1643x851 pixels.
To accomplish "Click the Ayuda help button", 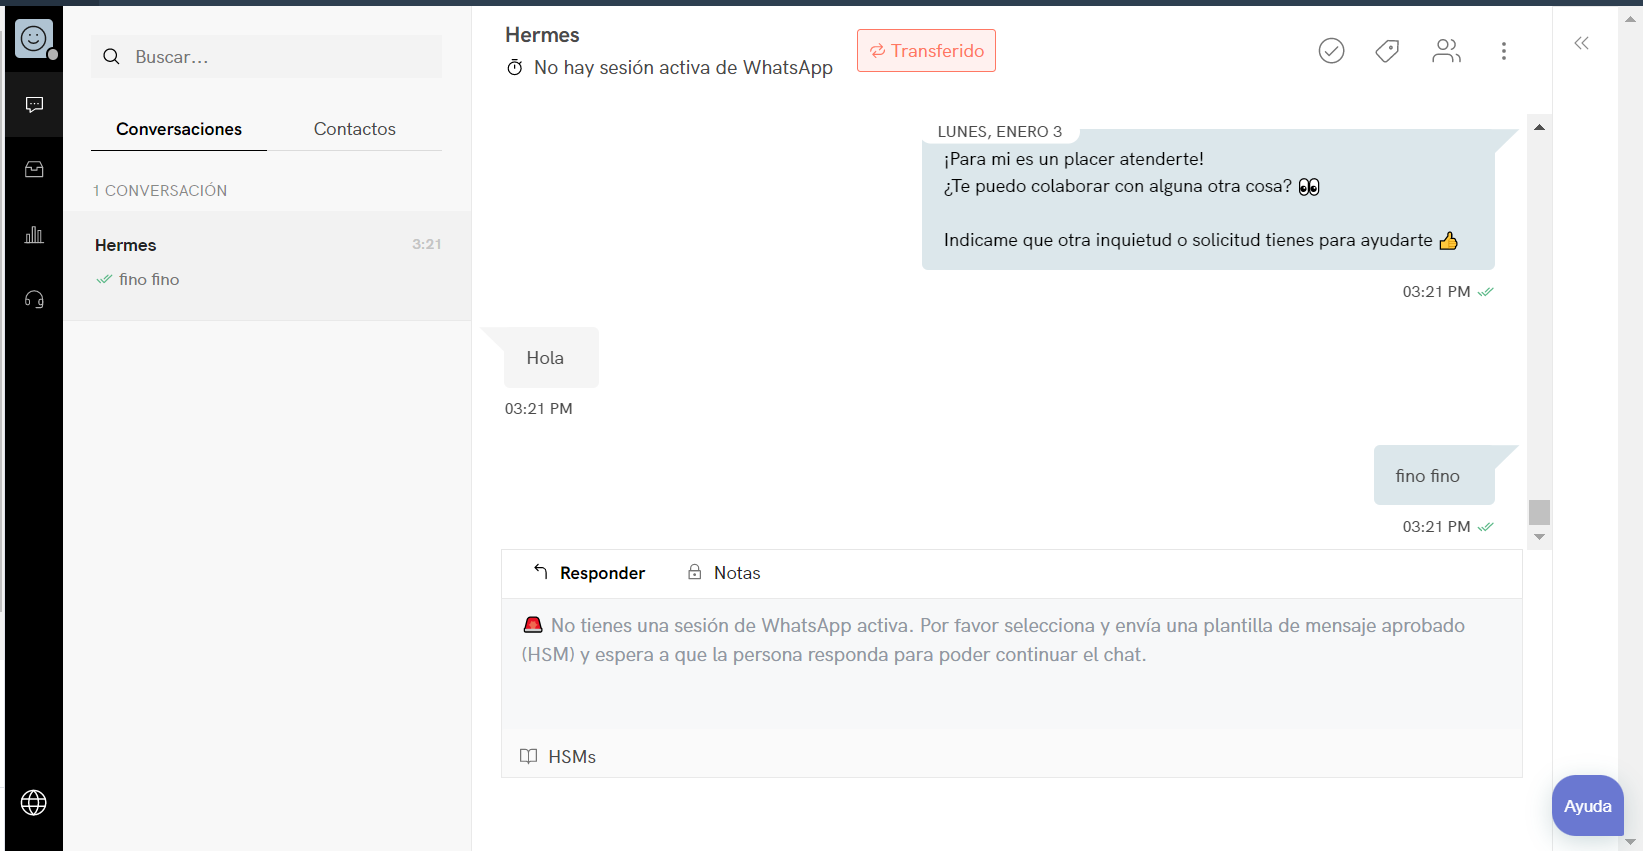I will (x=1587, y=806).
